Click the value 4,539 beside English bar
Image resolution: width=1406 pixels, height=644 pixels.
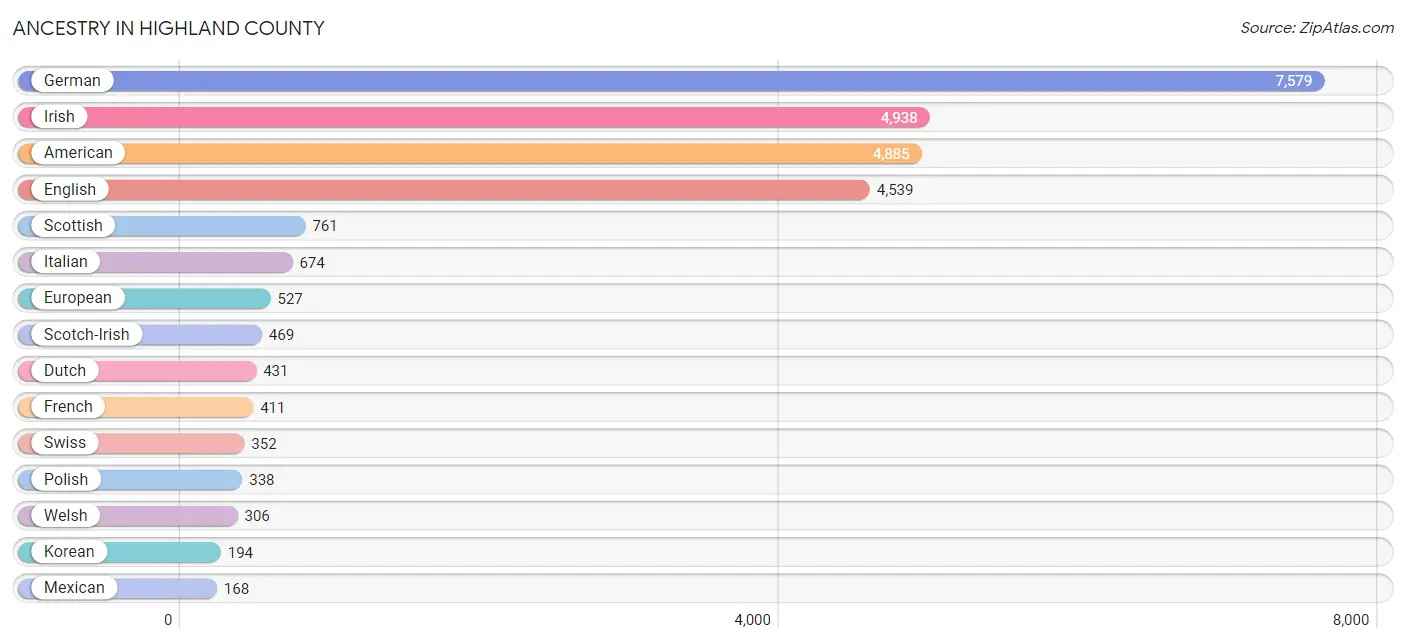(895, 190)
